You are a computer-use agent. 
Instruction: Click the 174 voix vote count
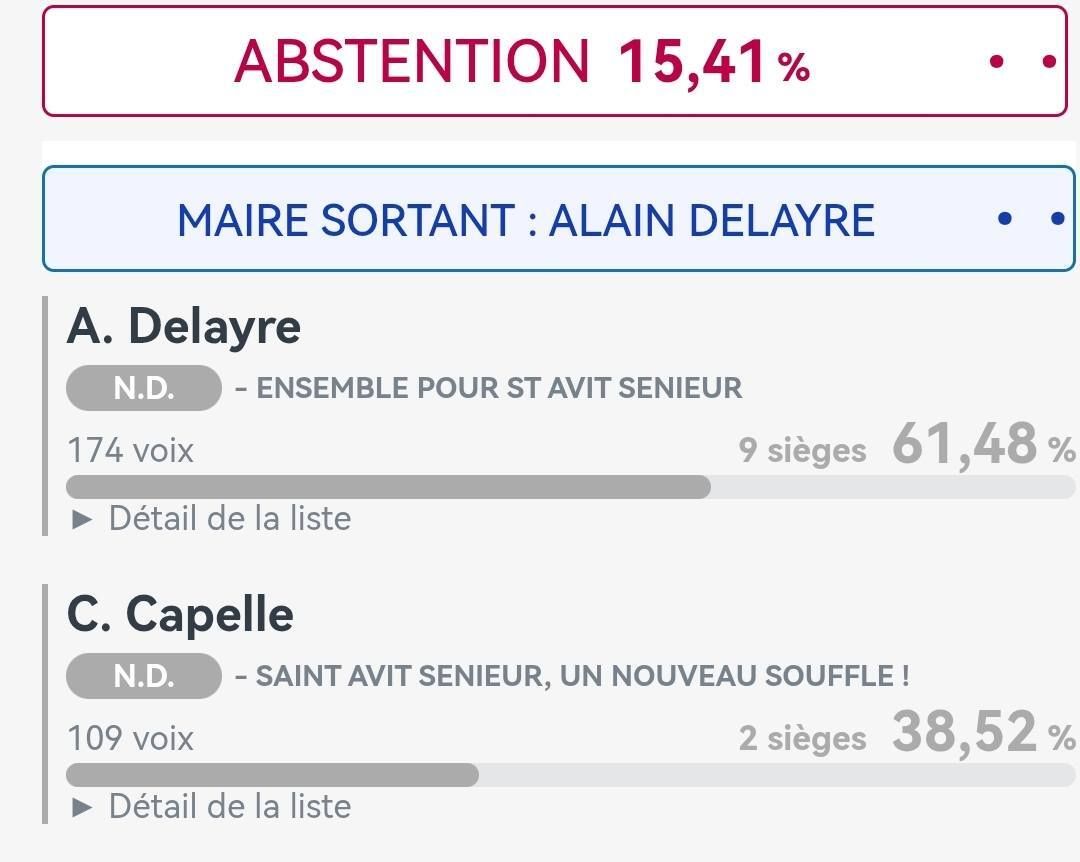[x=130, y=451]
